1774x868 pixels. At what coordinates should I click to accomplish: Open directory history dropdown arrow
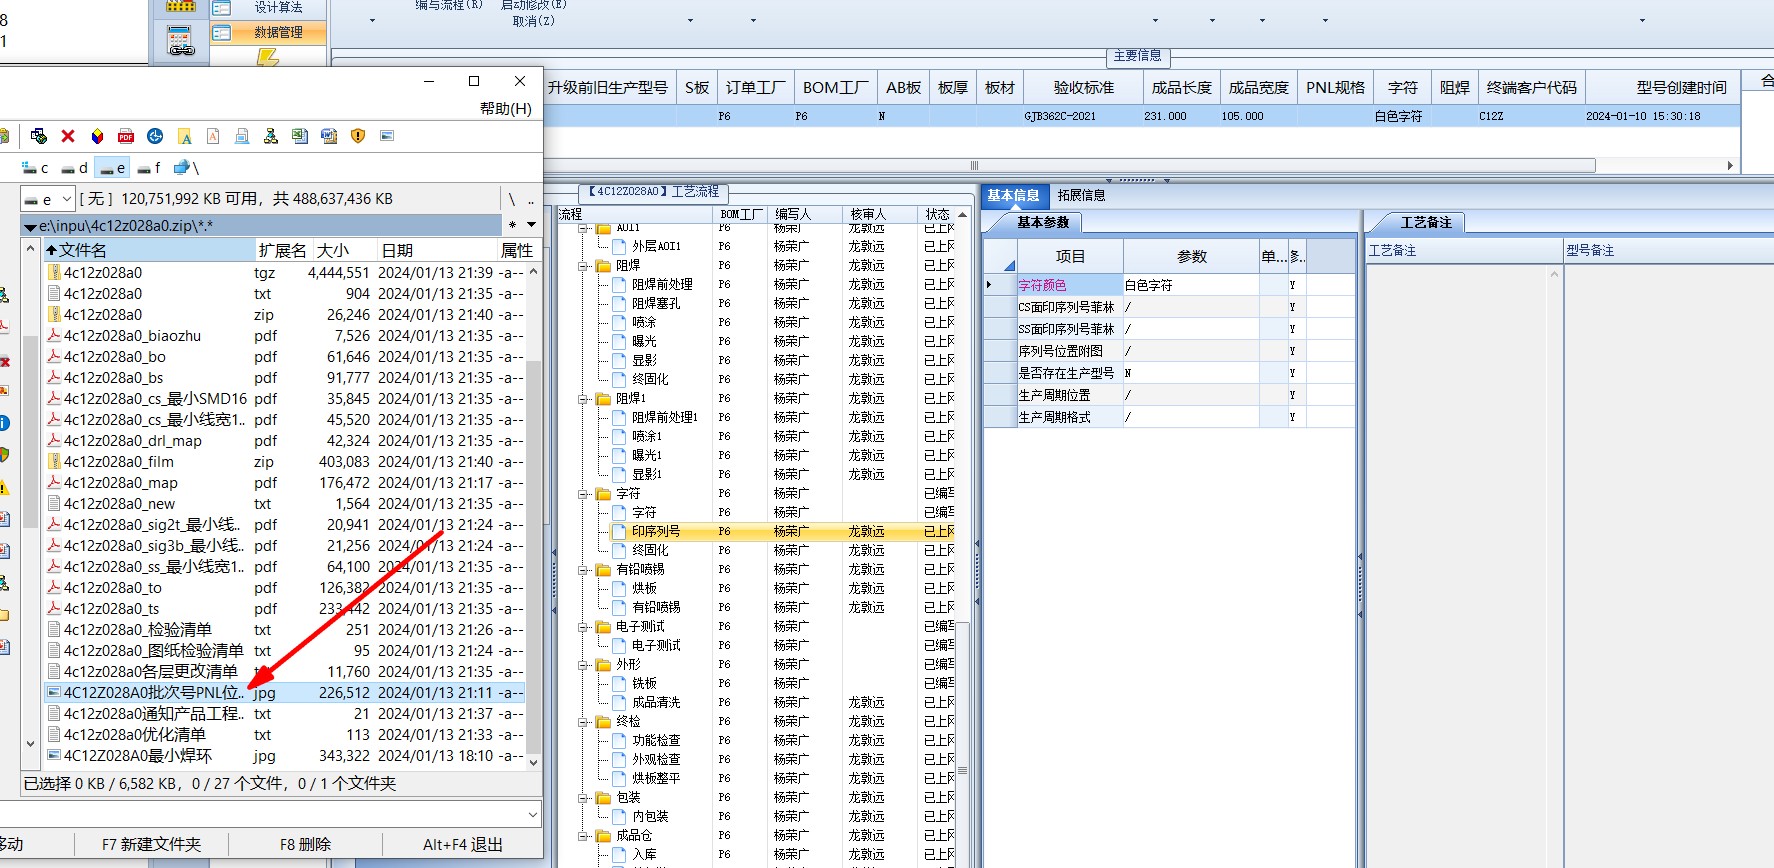(x=532, y=226)
